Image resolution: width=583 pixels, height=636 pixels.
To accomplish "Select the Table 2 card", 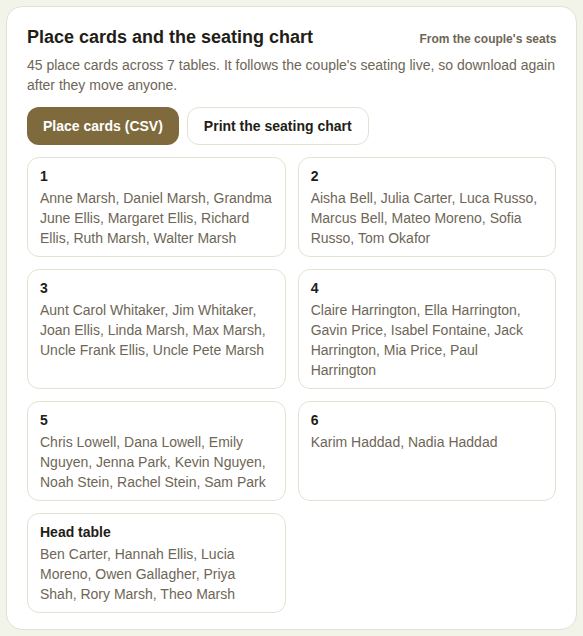I will (x=427, y=207).
